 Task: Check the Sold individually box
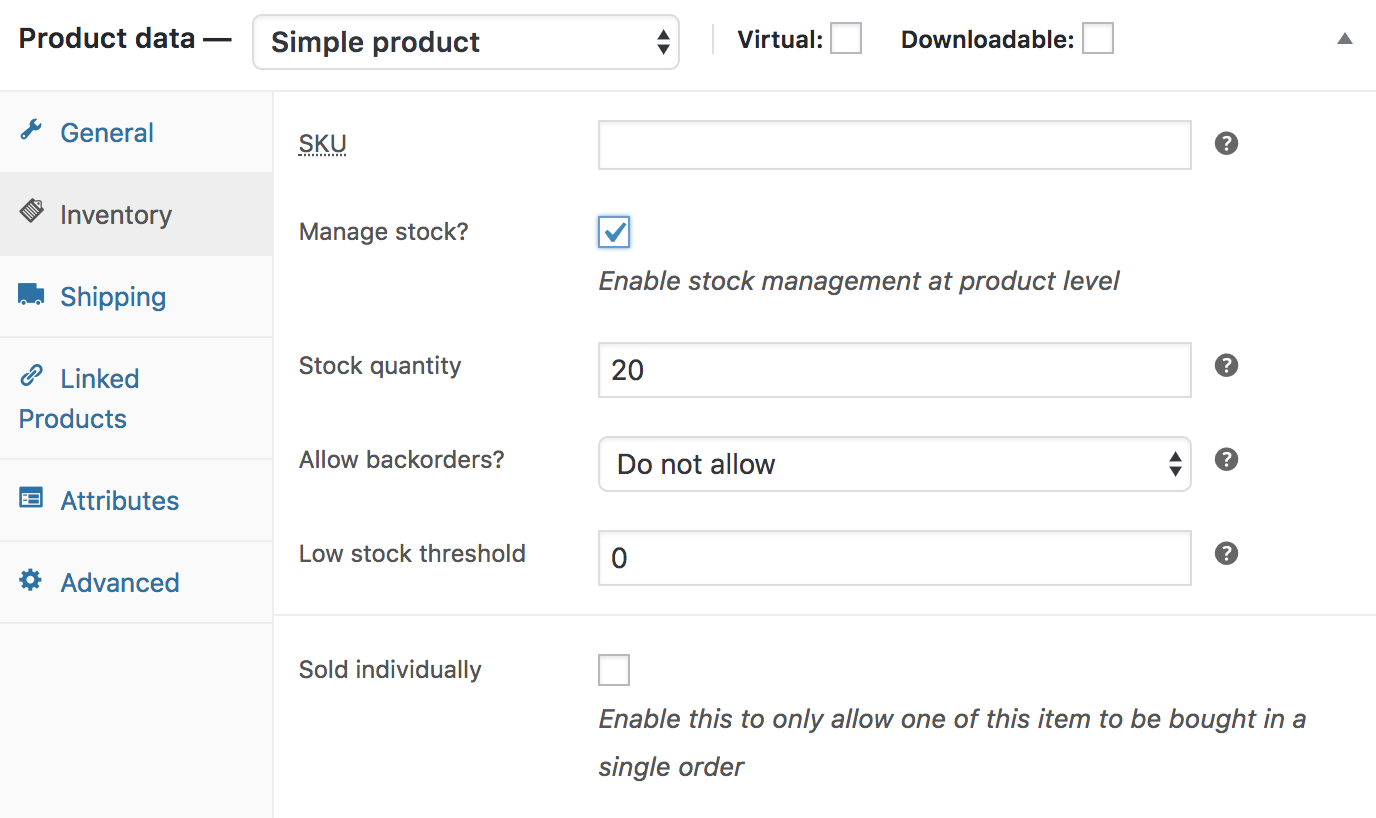coord(614,670)
